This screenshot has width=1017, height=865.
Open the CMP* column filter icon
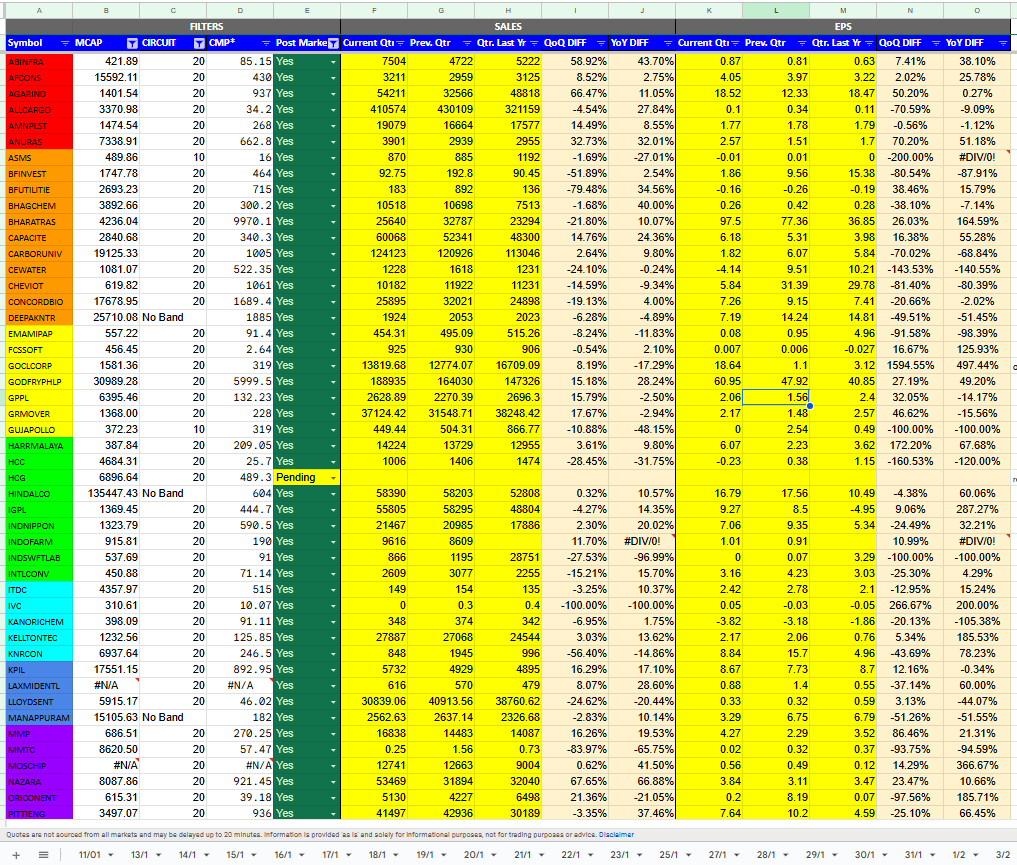pyautogui.click(x=266, y=43)
